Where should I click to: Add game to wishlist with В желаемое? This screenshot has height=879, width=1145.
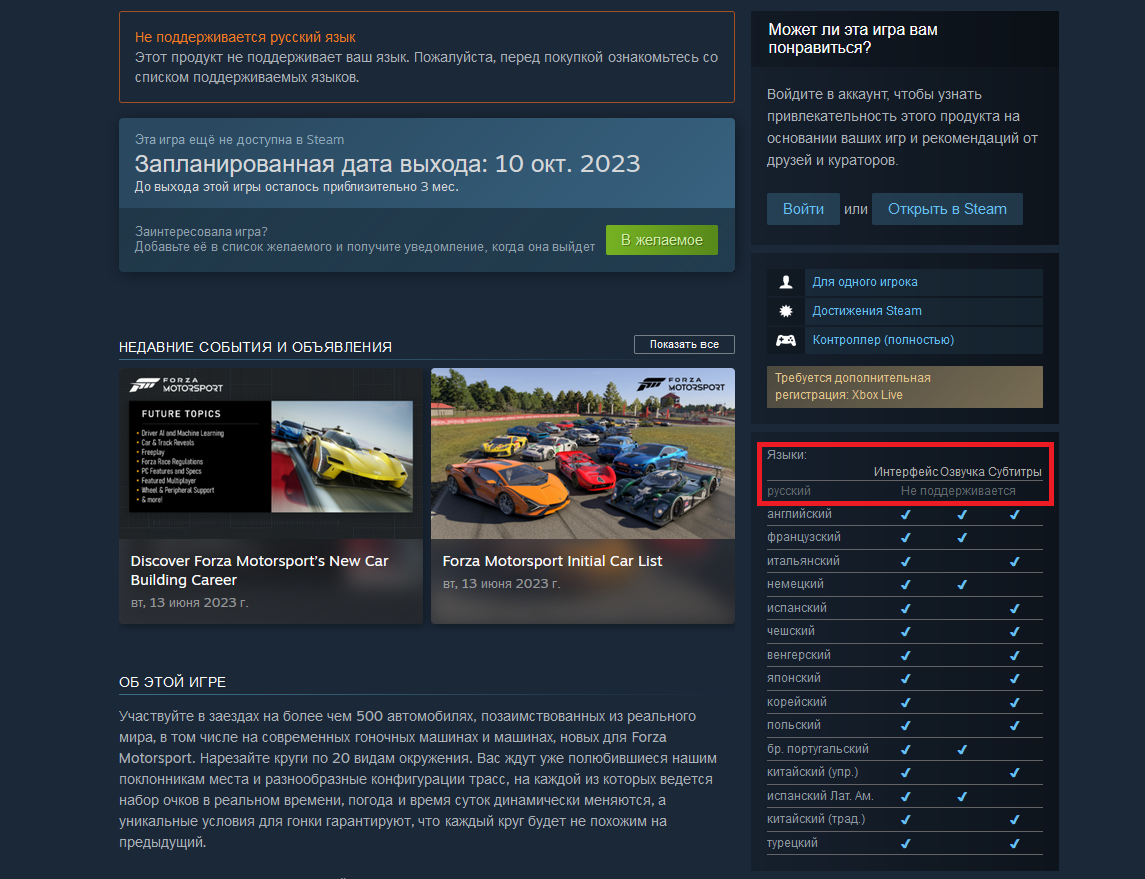[662, 240]
